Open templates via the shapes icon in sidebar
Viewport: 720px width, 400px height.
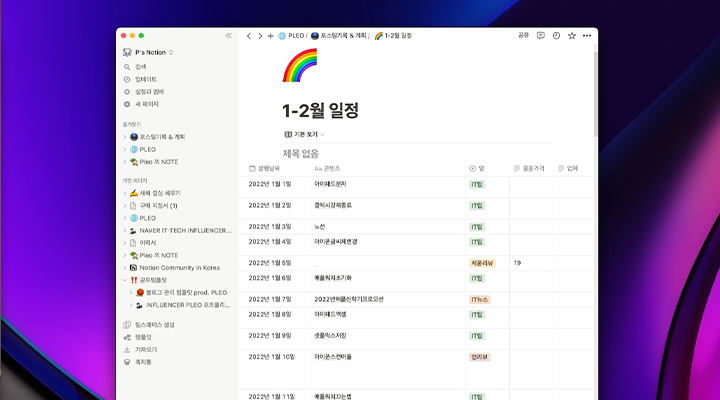click(127, 337)
